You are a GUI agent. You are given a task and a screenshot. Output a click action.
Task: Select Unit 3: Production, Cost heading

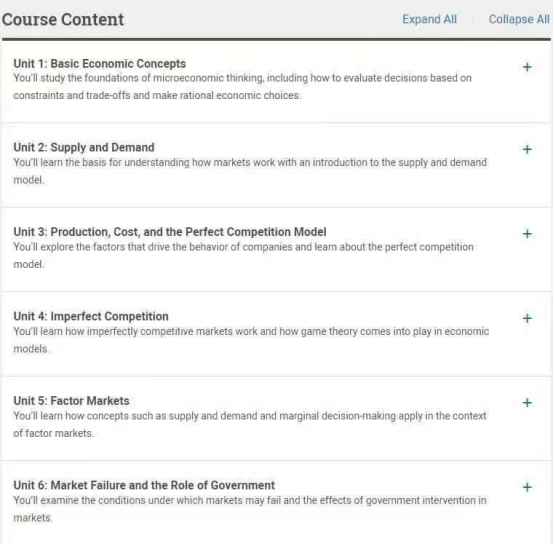point(170,232)
